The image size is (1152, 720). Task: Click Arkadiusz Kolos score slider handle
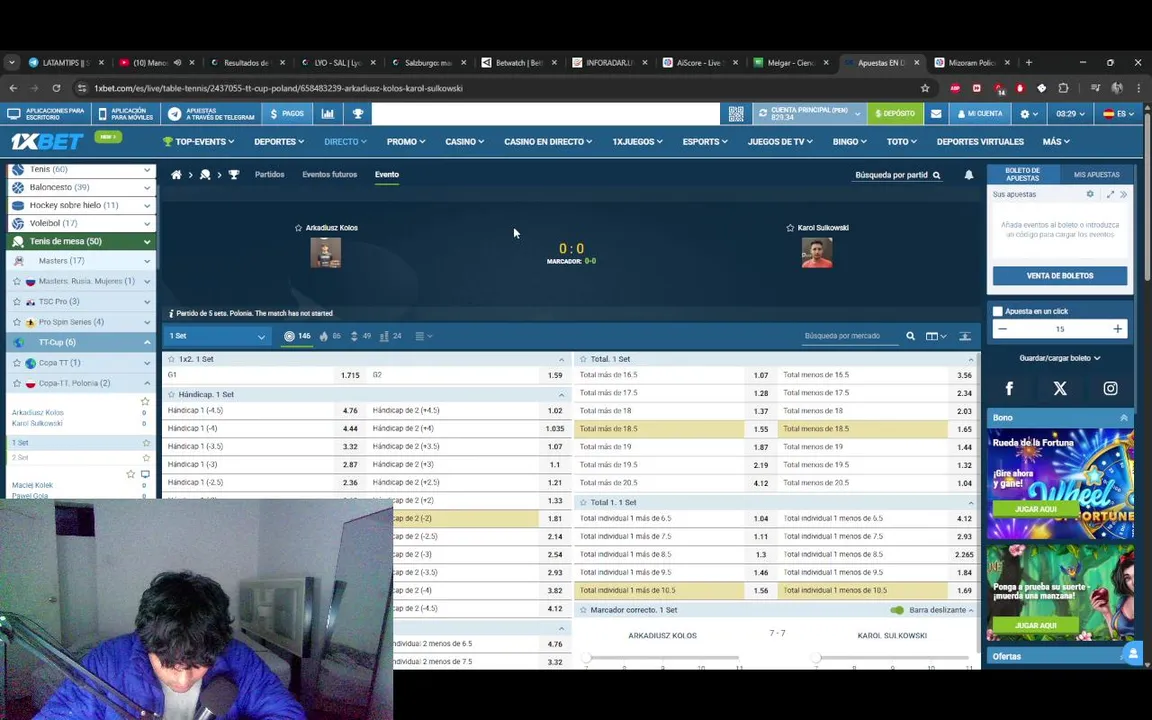[x=586, y=658]
